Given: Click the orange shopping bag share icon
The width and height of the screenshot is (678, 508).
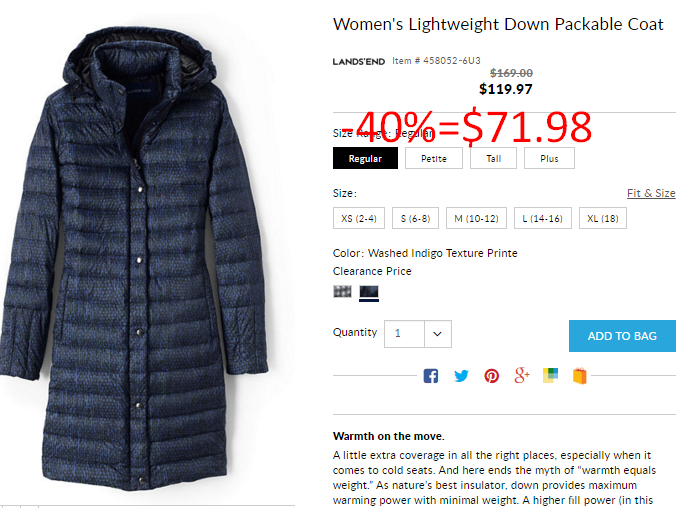Looking at the screenshot, I should point(580,375).
